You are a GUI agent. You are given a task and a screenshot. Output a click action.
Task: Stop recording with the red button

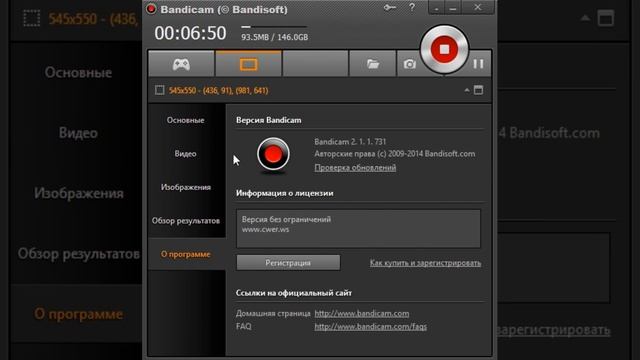[444, 49]
